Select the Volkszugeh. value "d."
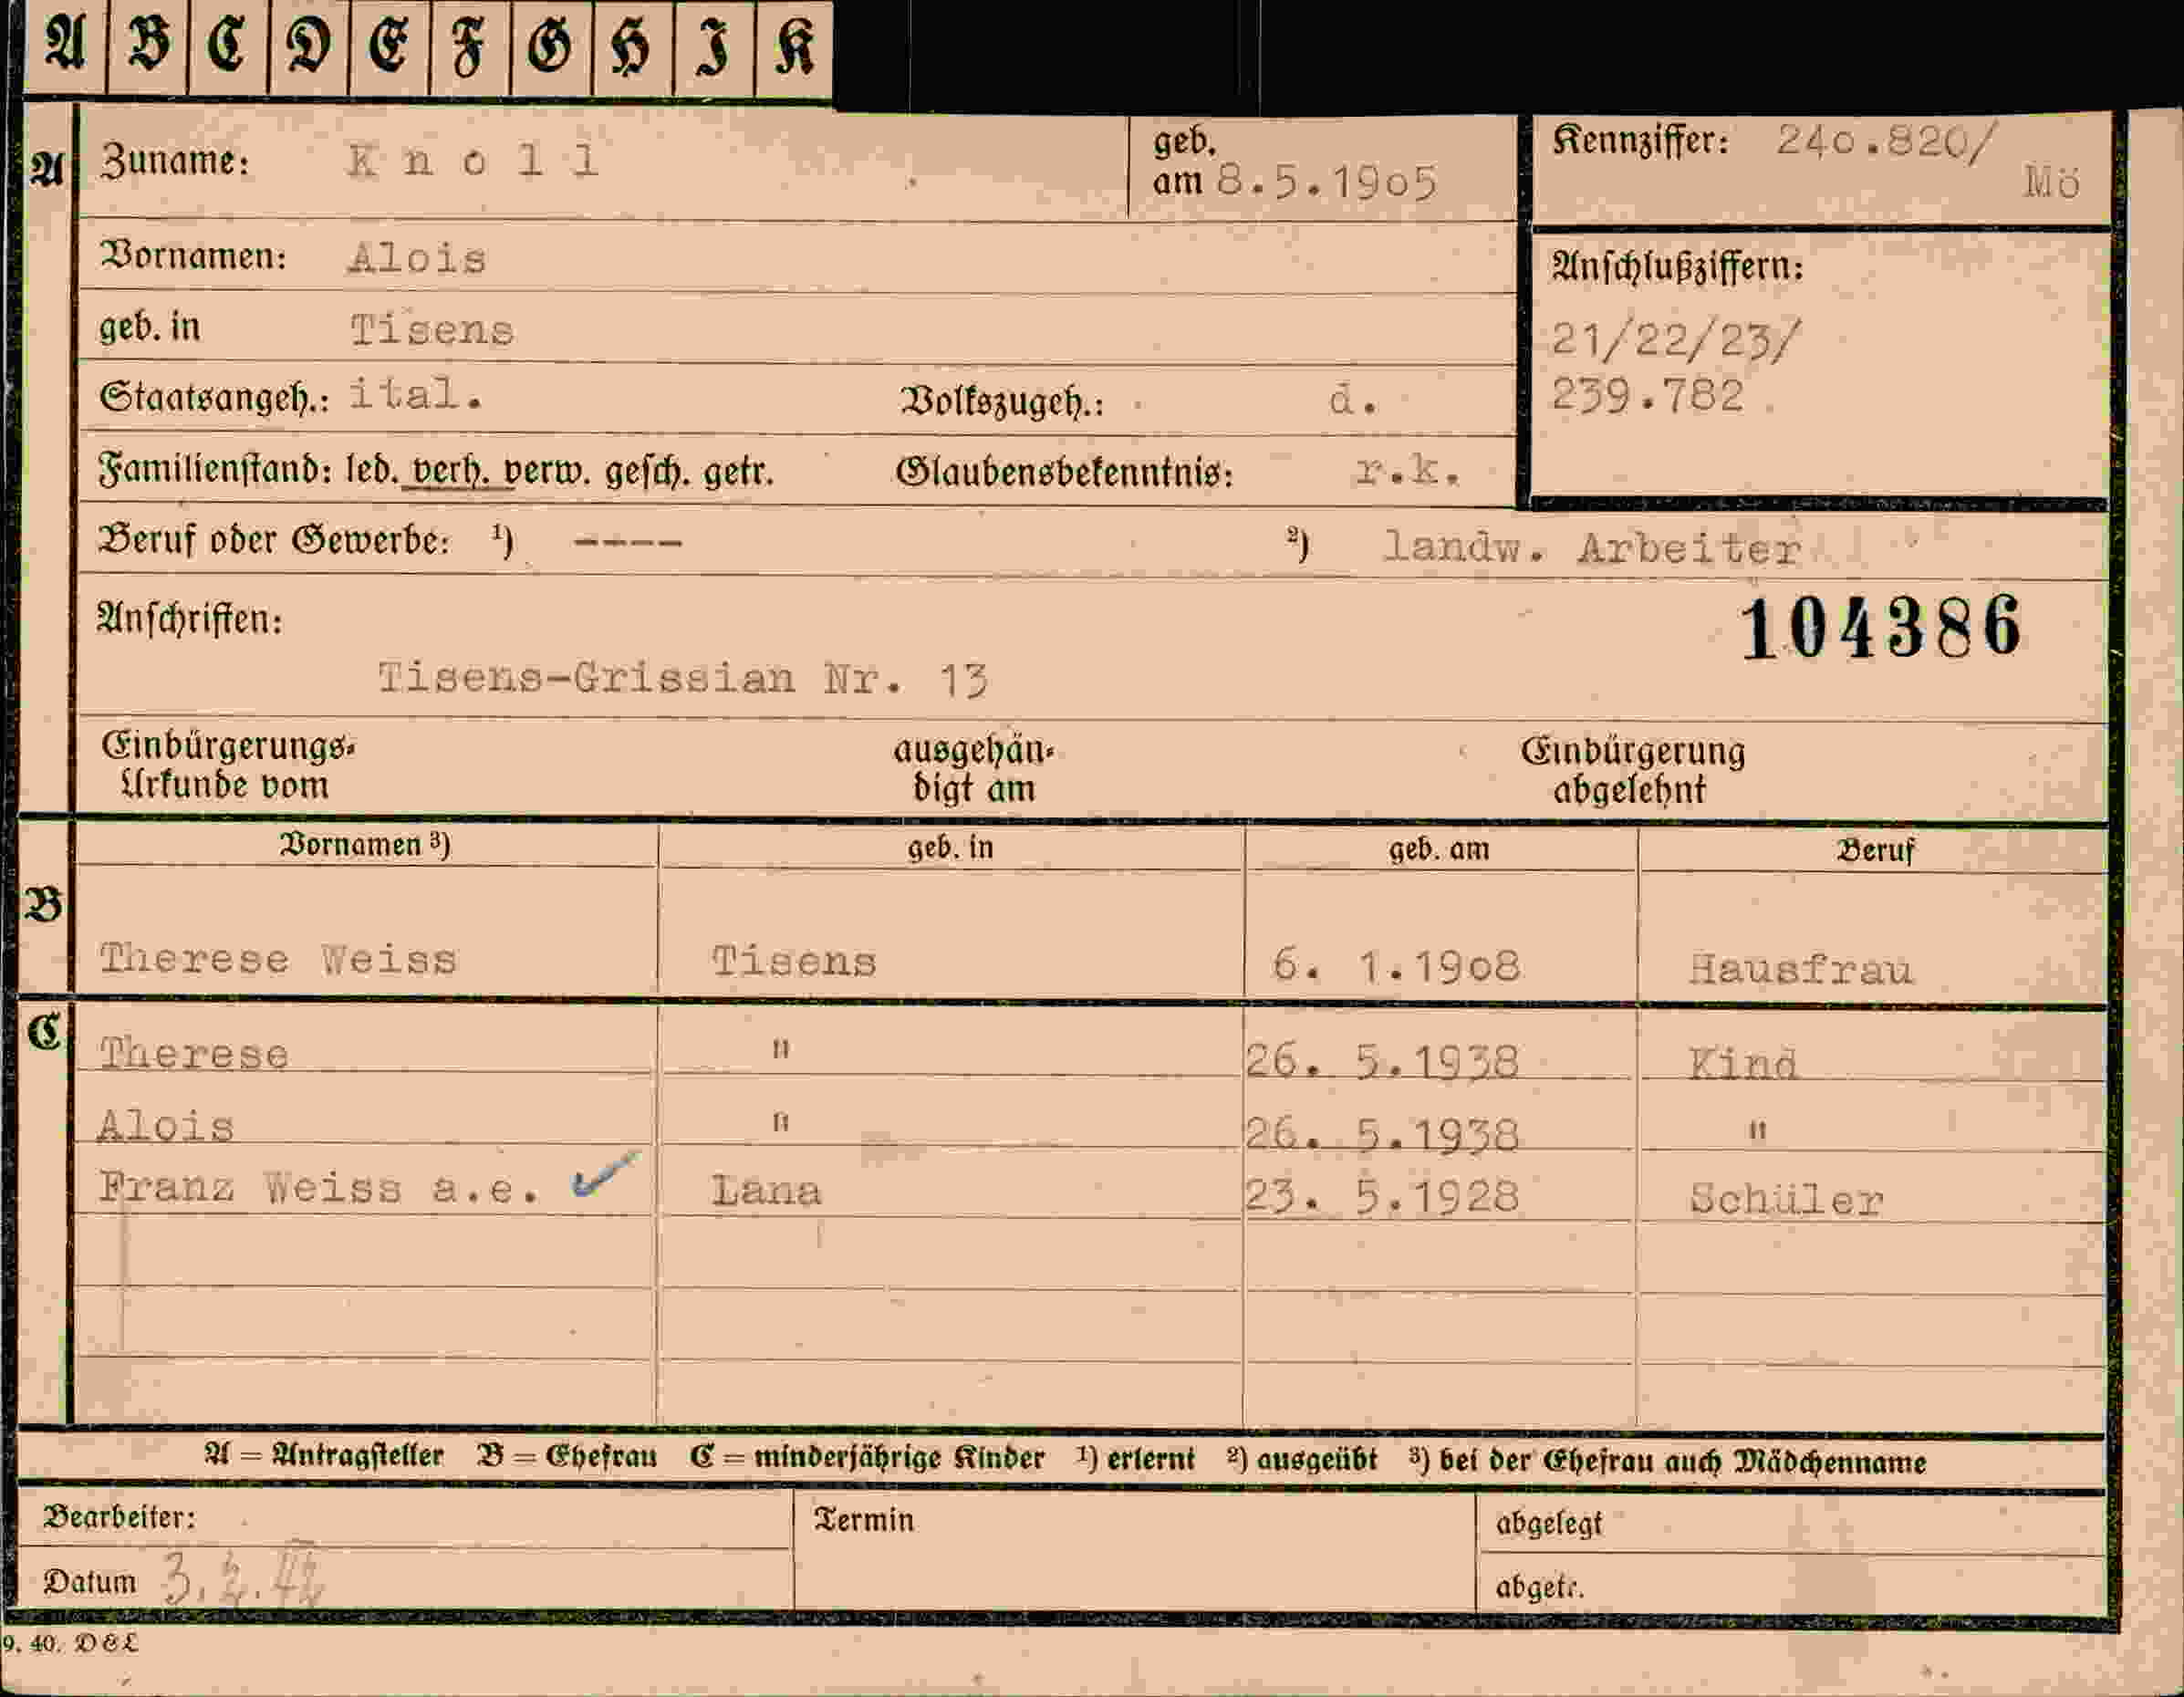This screenshot has height=1697, width=2184. click(1353, 401)
